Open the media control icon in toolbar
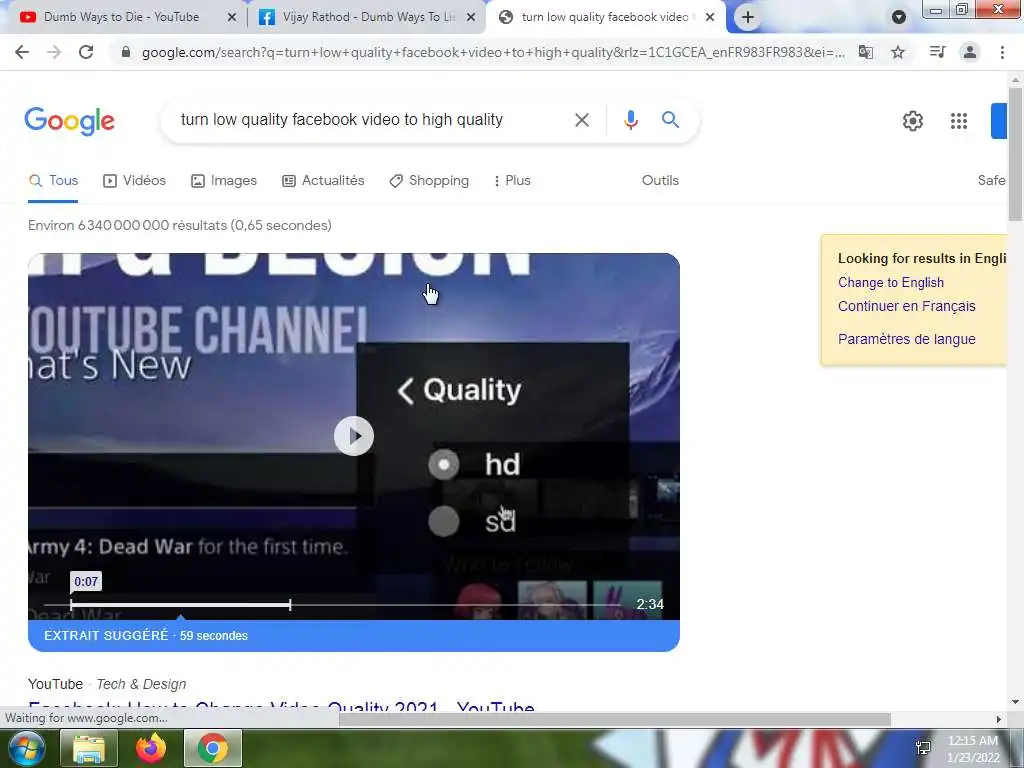Screen dimensions: 1024x768 point(937,52)
